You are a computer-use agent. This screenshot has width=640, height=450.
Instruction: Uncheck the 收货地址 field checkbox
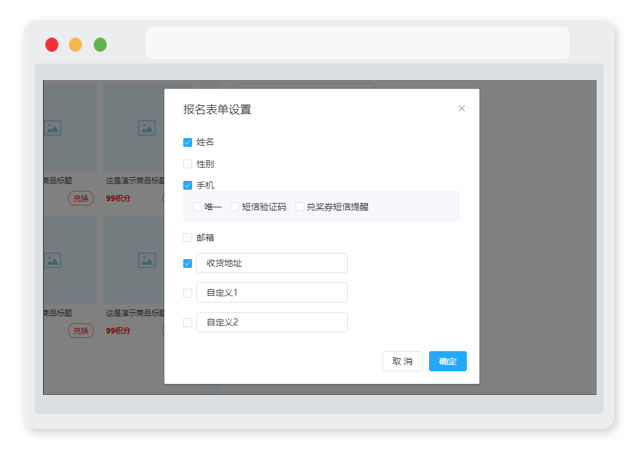(x=187, y=263)
